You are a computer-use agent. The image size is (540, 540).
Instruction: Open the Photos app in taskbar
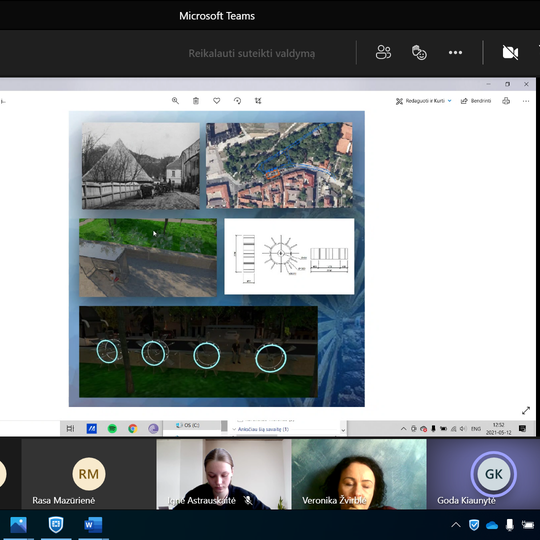tap(18, 525)
